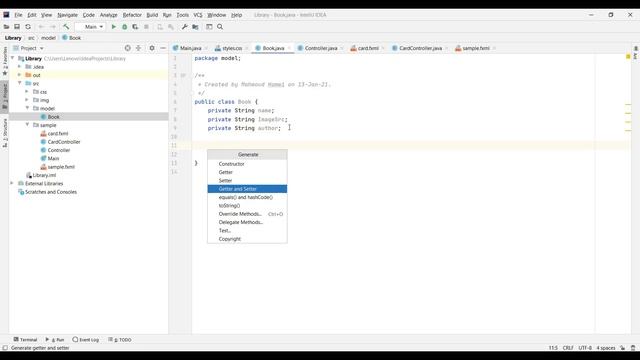
Task: Expand External Libraries node
Action: [x=12, y=183]
